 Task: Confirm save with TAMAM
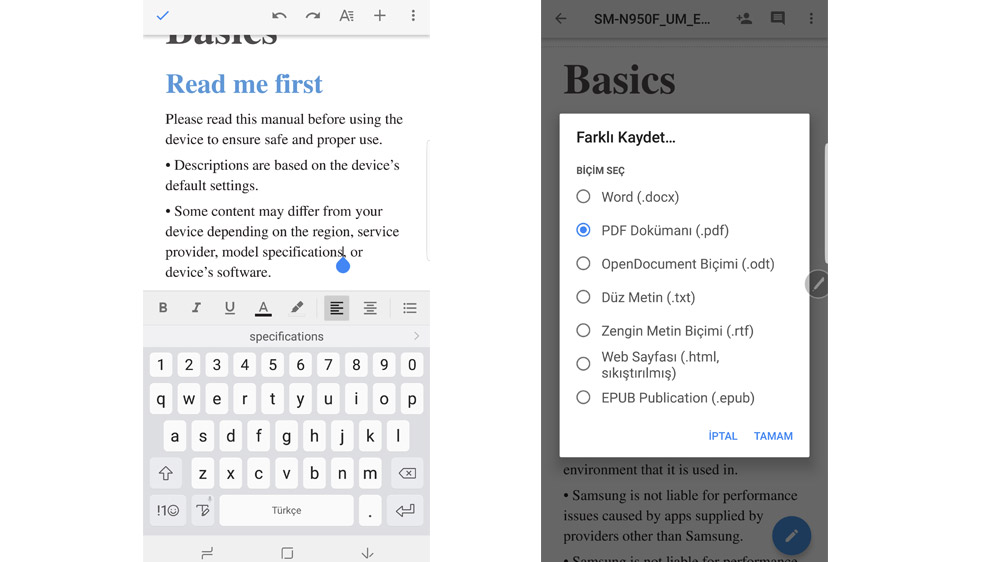click(773, 436)
